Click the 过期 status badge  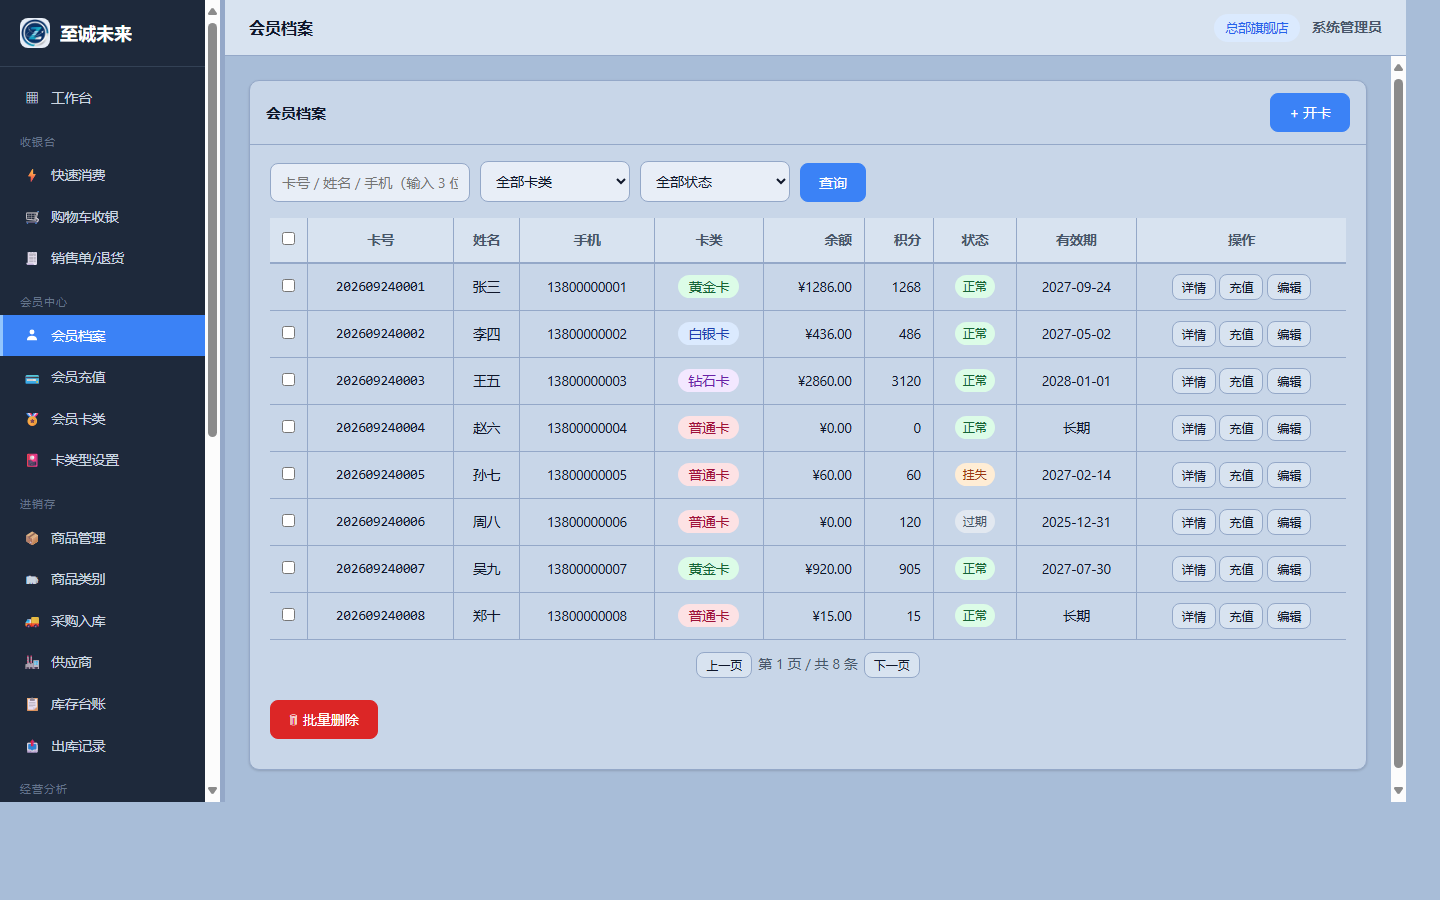pyautogui.click(x=975, y=522)
